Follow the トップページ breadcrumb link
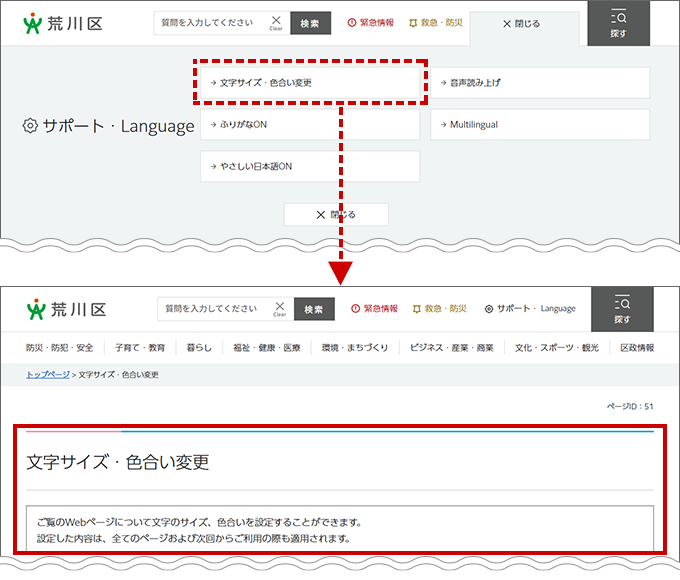680x580 pixels. coord(48,374)
